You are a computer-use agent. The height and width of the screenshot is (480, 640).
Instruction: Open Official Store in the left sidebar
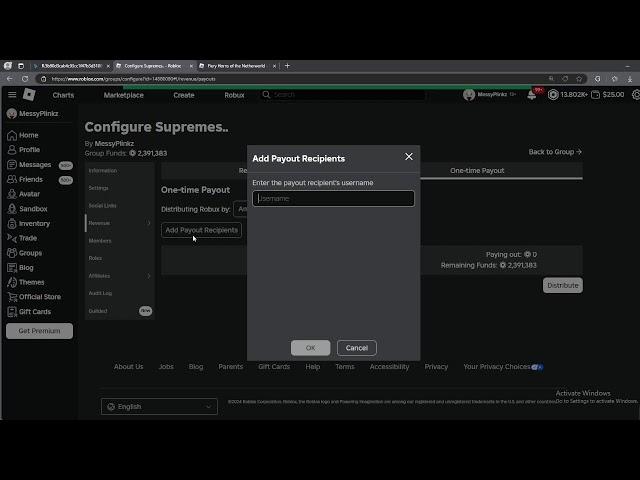[x=34, y=297]
